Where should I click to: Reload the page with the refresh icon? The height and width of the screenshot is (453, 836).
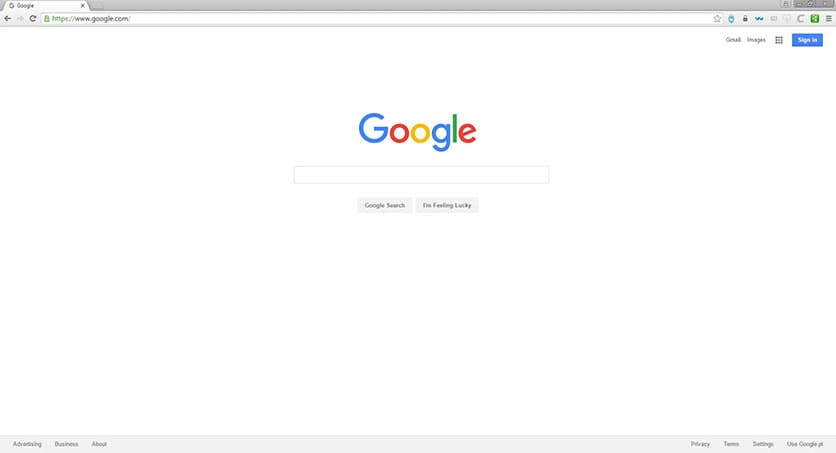[x=33, y=19]
